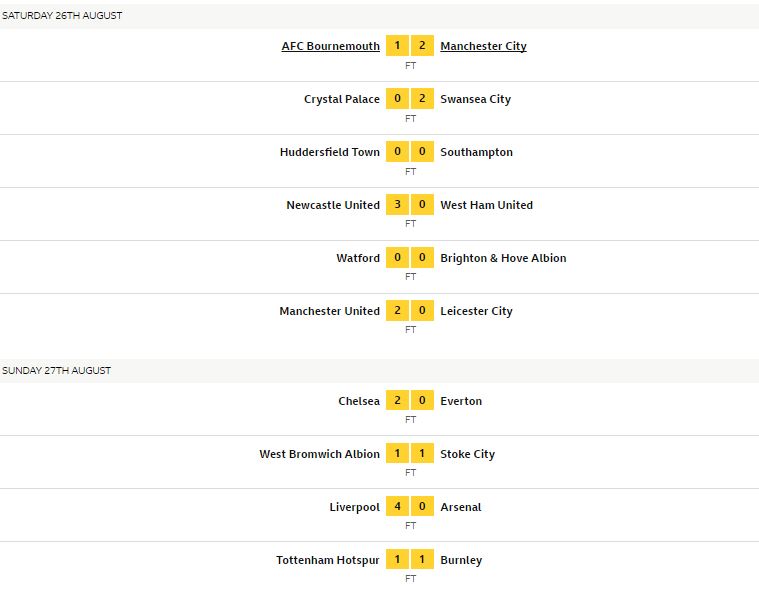Click the Southampton team name
The image size is (759, 589).
(x=476, y=152)
